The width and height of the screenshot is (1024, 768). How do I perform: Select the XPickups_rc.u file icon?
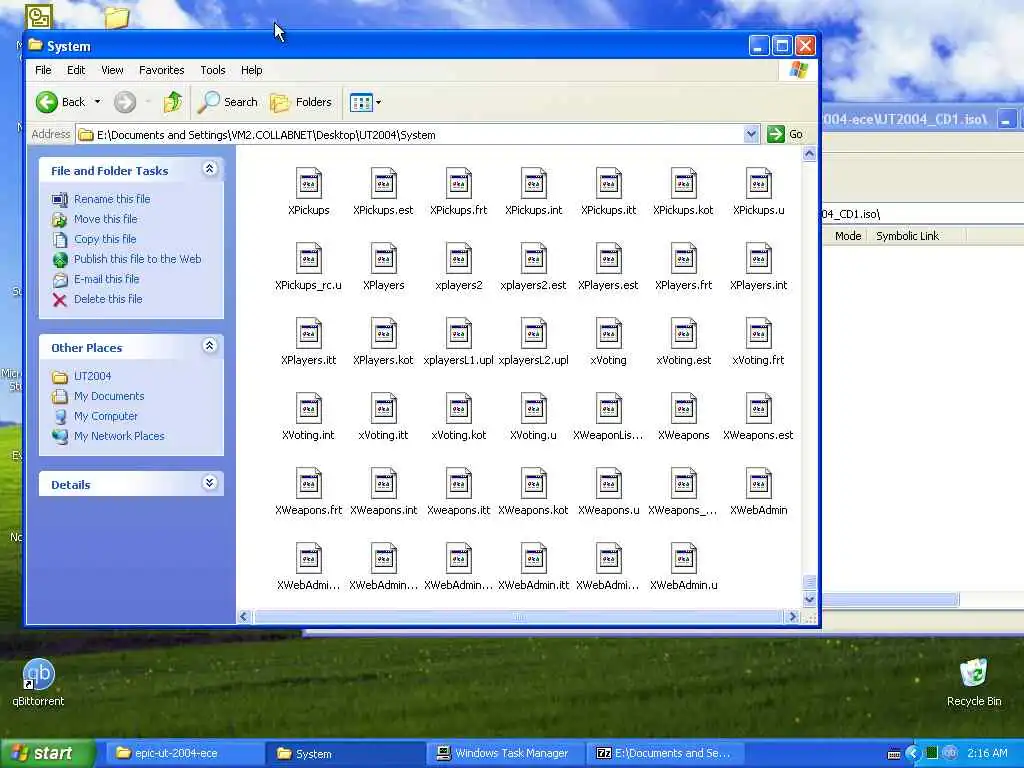pos(308,259)
